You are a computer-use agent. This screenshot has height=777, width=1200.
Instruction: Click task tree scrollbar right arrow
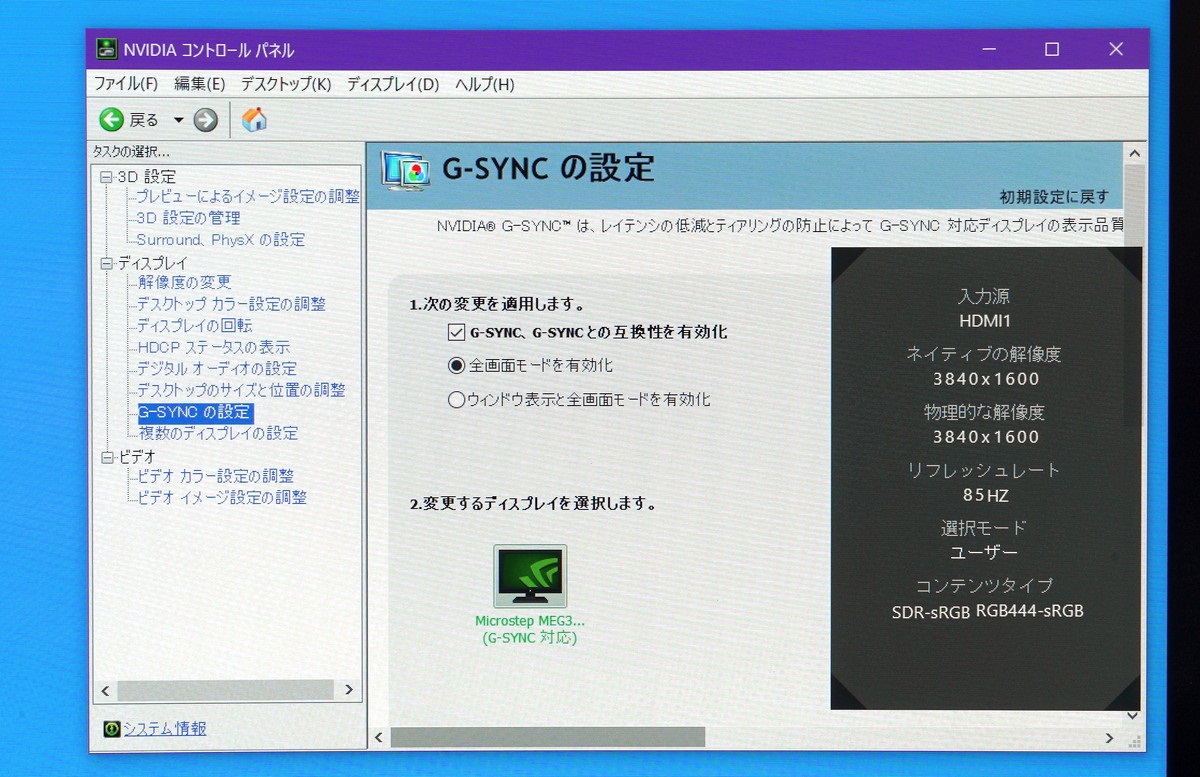coord(349,690)
